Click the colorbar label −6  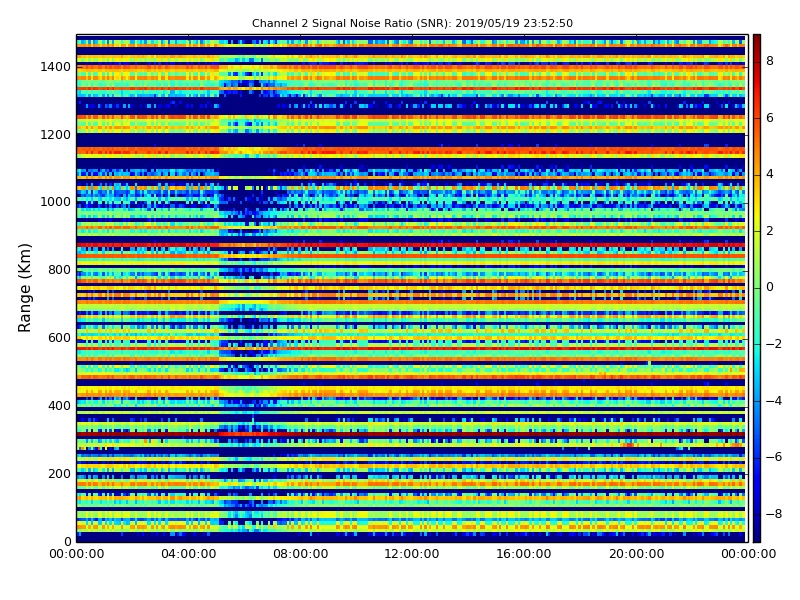[x=774, y=457]
